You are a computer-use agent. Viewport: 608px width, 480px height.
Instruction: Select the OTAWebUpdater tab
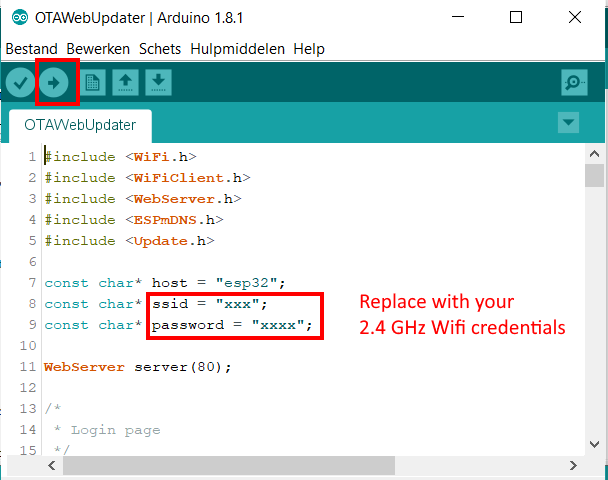click(80, 126)
